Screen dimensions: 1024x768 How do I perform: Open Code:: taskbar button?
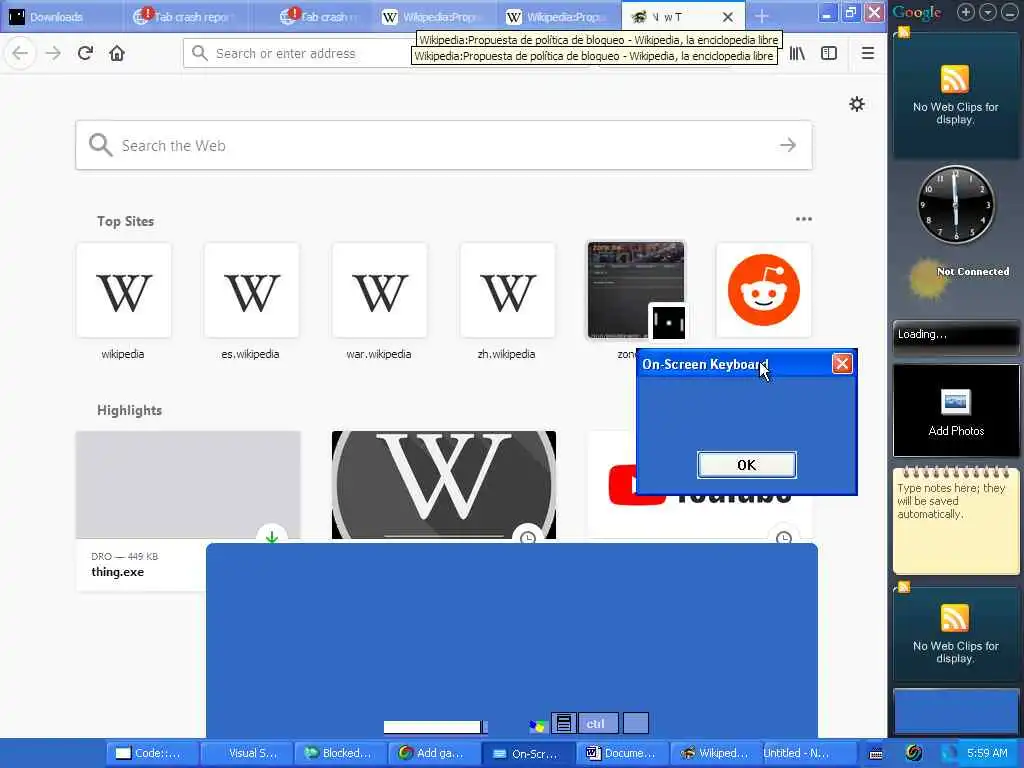151,753
